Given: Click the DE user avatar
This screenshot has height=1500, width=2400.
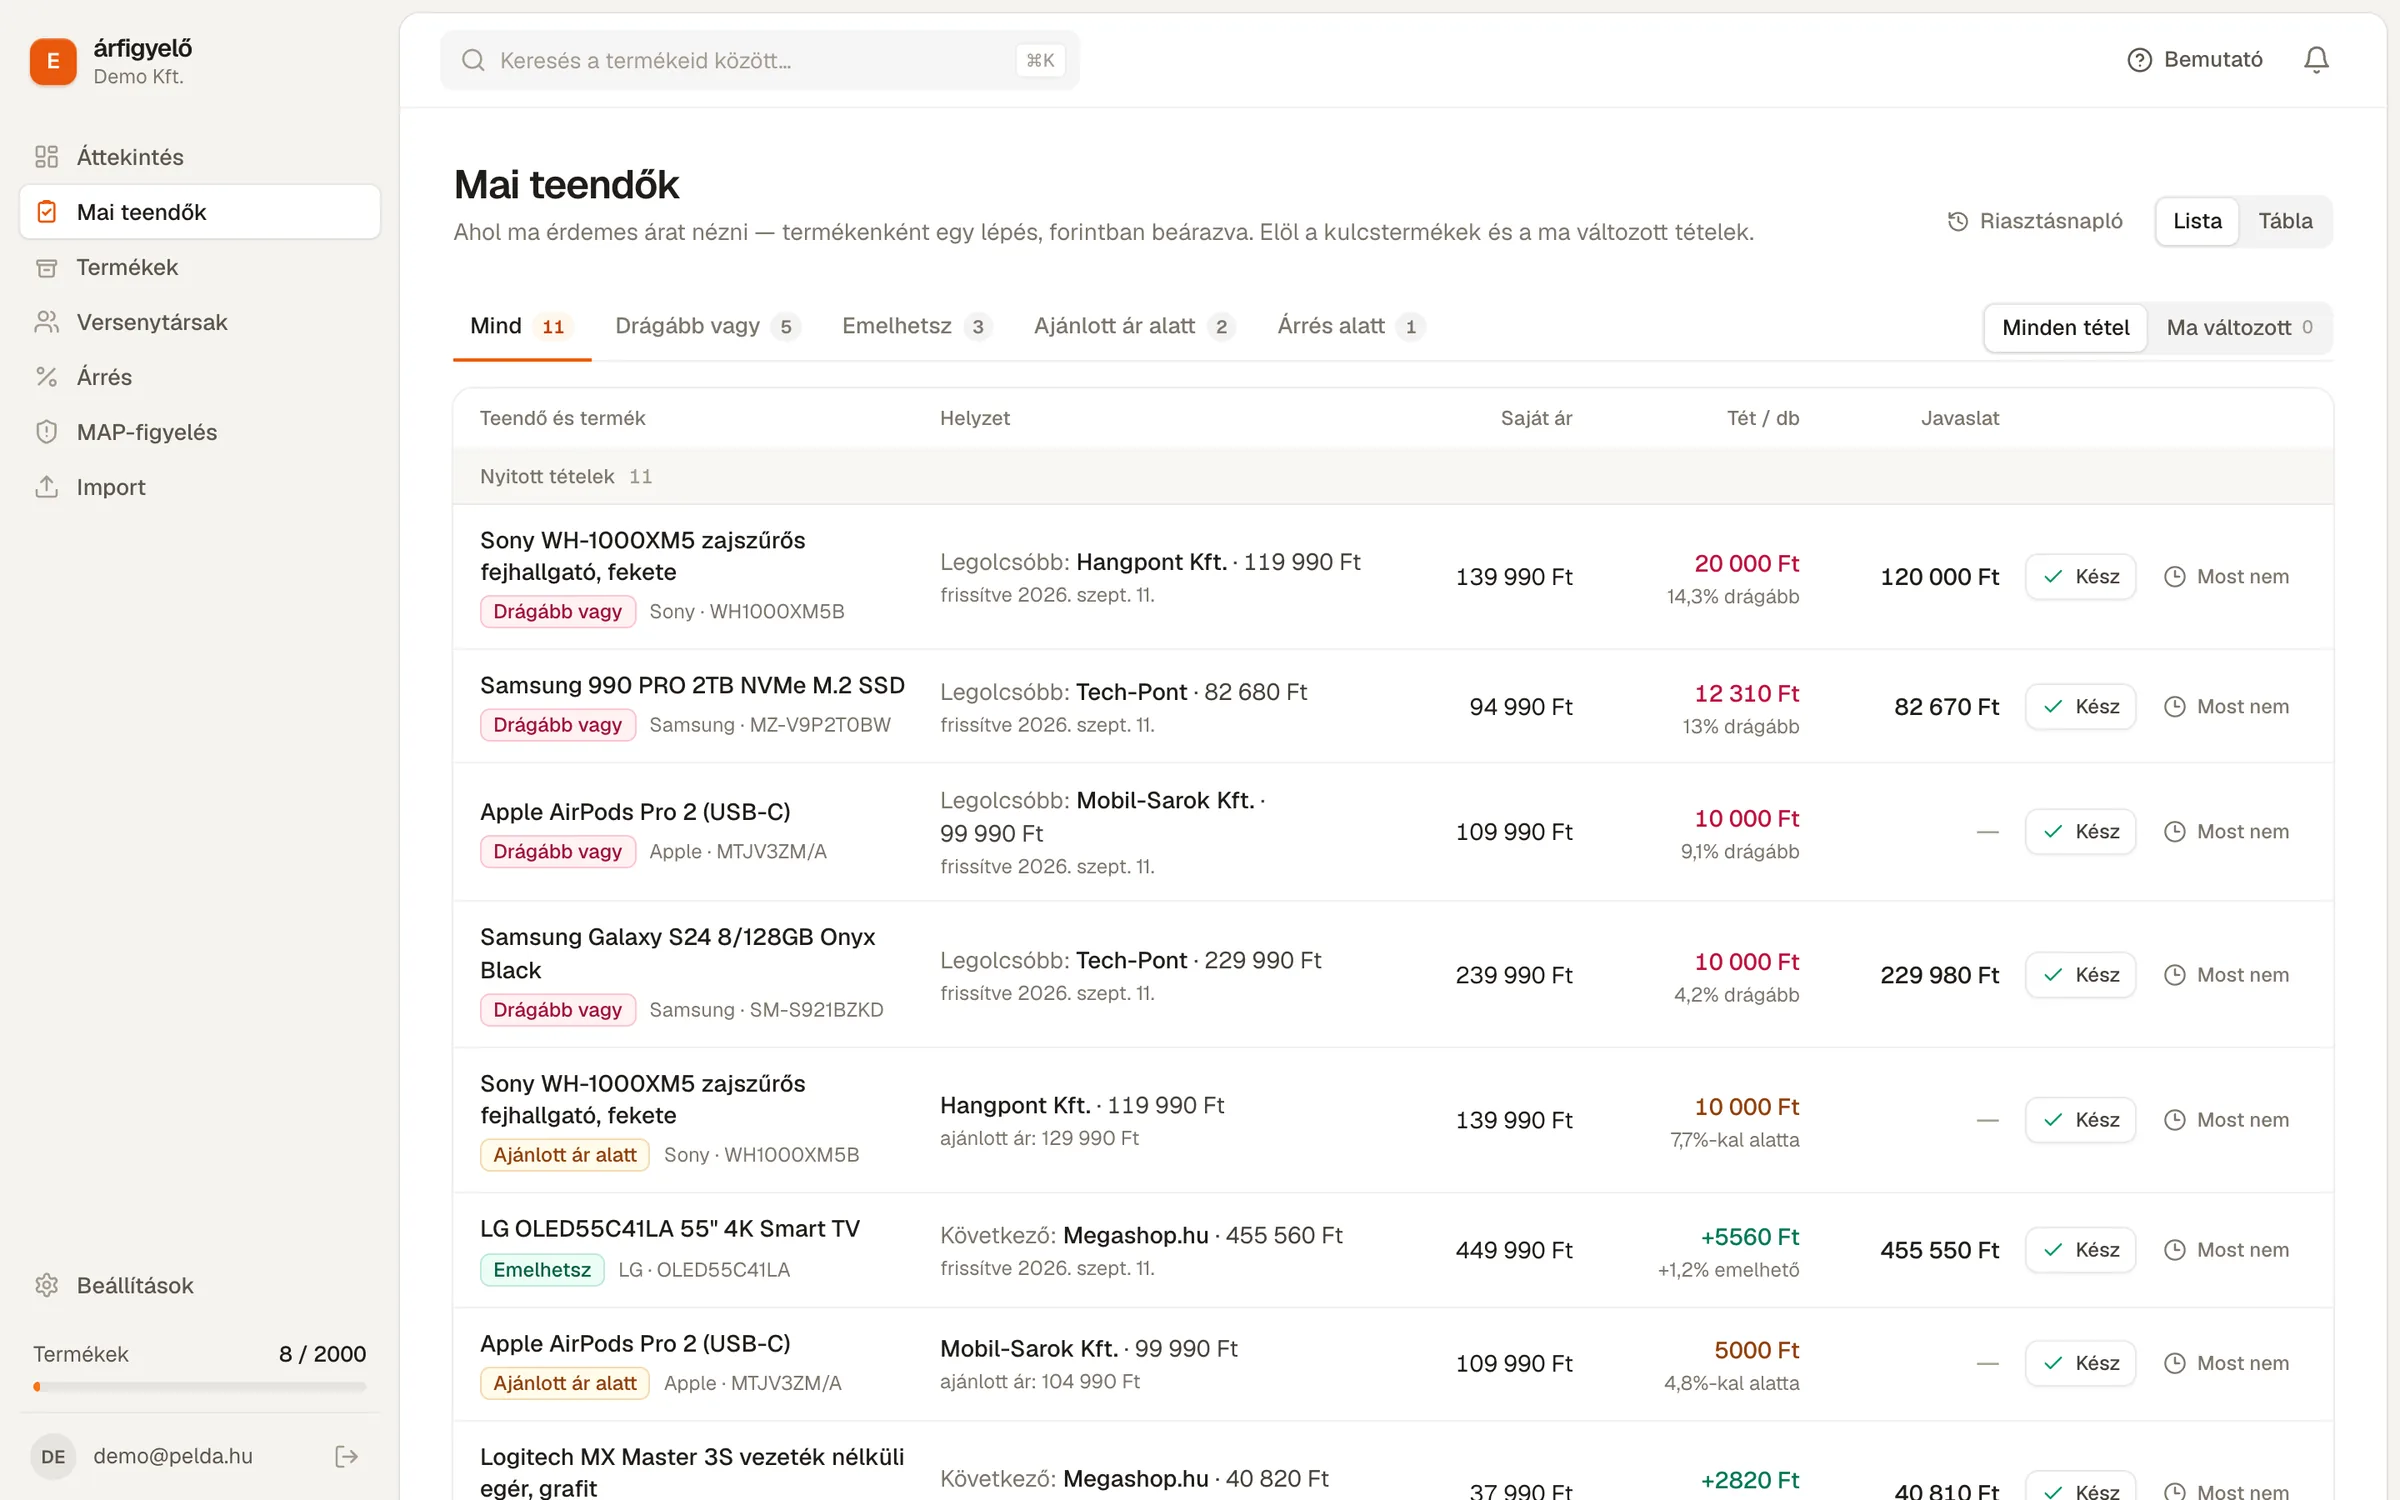Looking at the screenshot, I should point(53,1456).
